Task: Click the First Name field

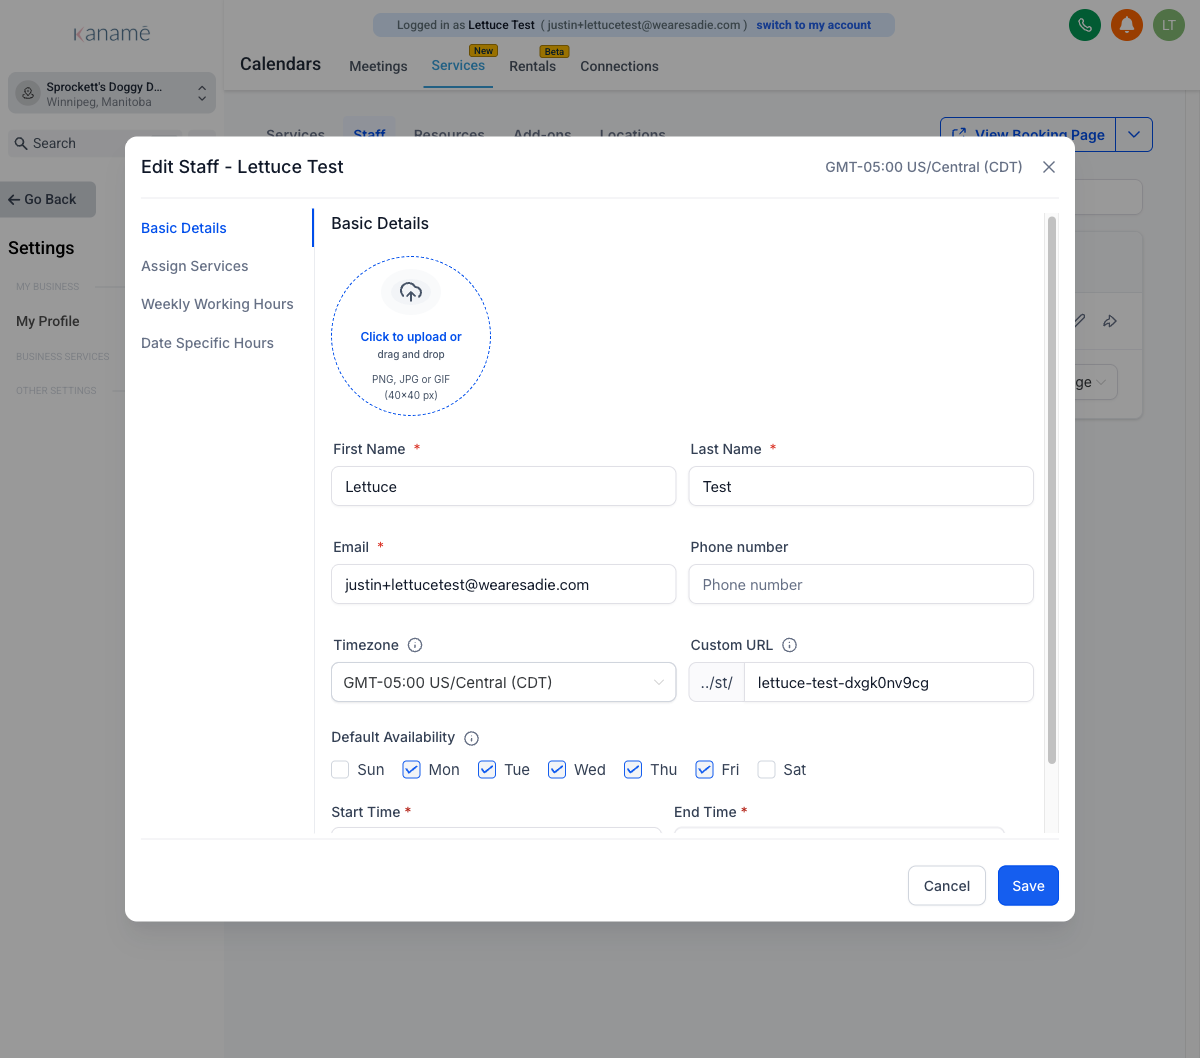Action: pos(503,486)
